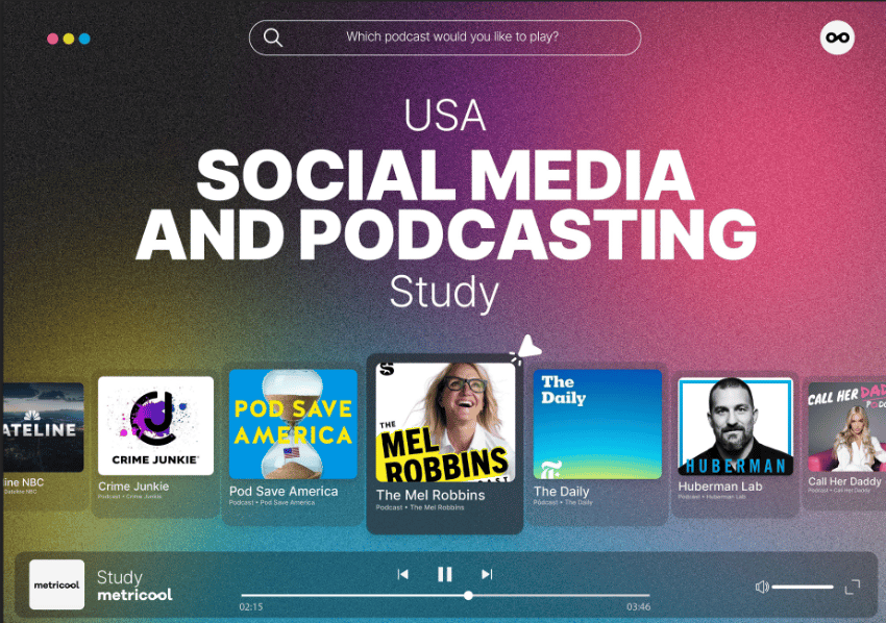The height and width of the screenshot is (625, 887).
Task: Click the 'Huberman Lab' title text
Action: pyautogui.click(x=720, y=486)
